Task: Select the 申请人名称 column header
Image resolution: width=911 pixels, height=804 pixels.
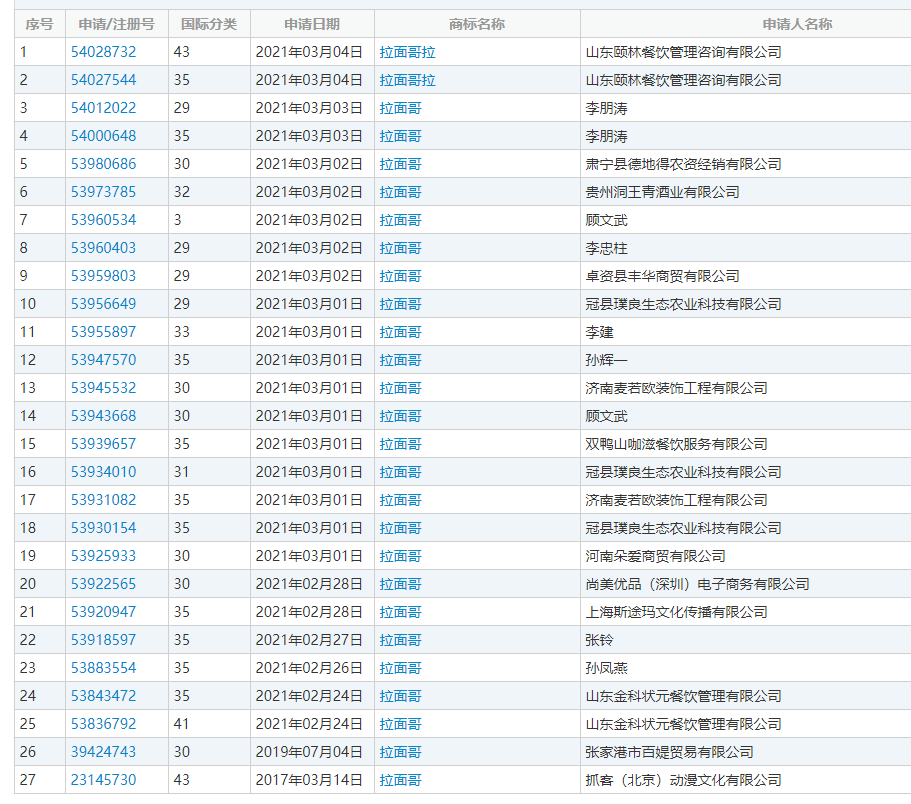Action: point(797,24)
